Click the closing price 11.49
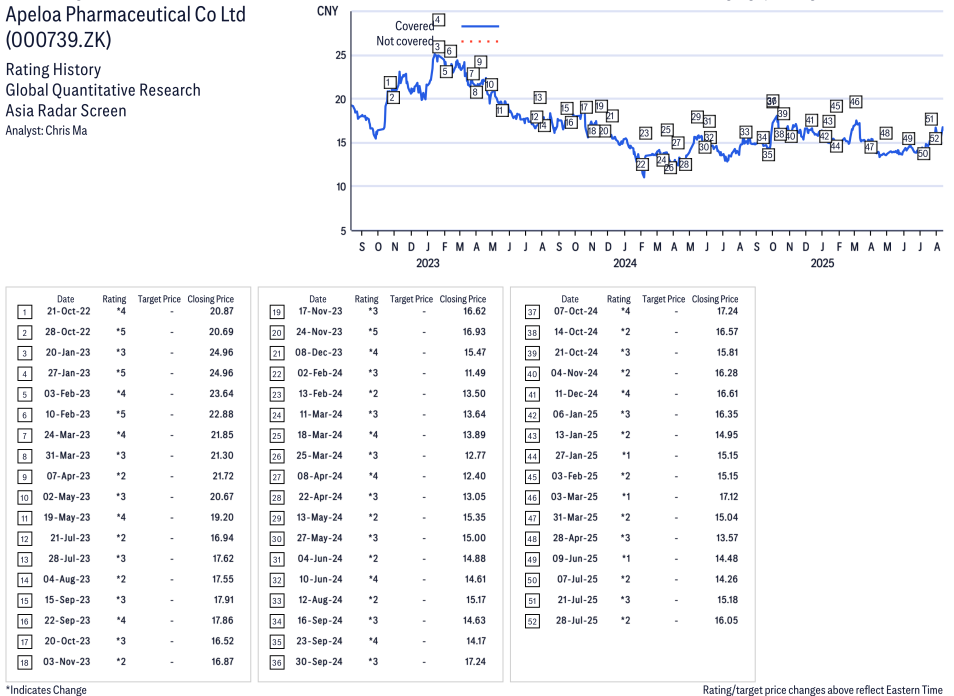The width and height of the screenshot is (954, 696). point(475,373)
